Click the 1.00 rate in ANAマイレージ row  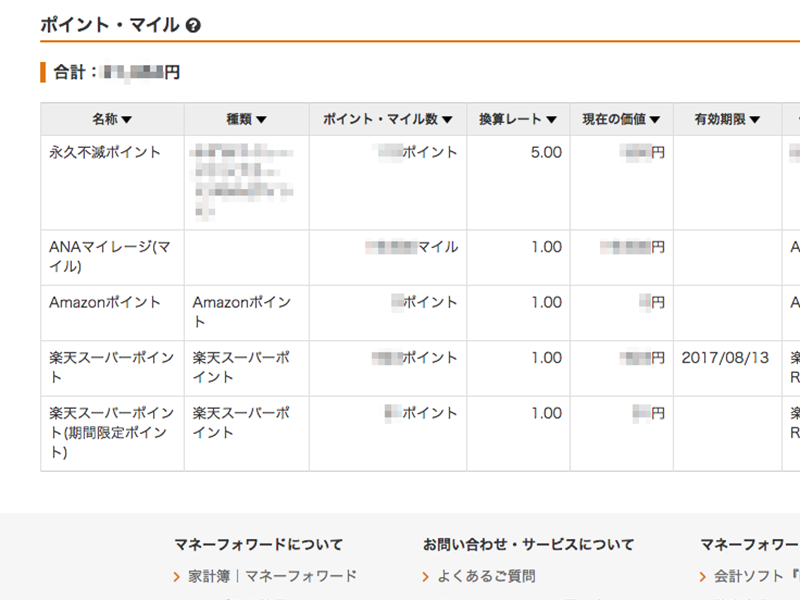pos(546,247)
